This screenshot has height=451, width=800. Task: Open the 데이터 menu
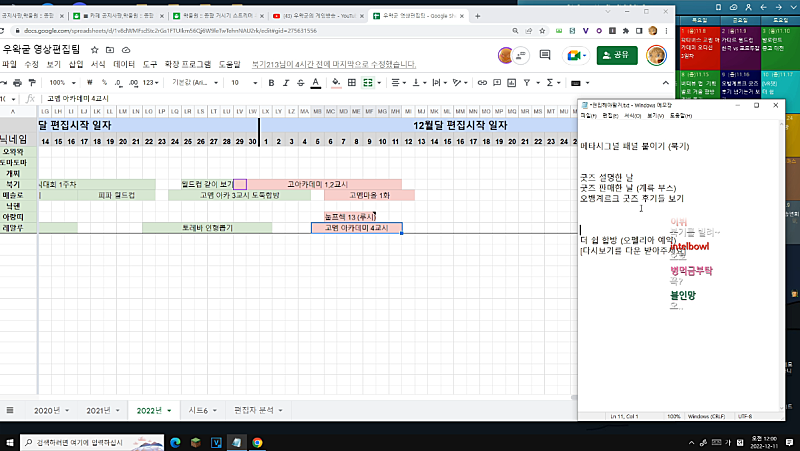point(124,64)
